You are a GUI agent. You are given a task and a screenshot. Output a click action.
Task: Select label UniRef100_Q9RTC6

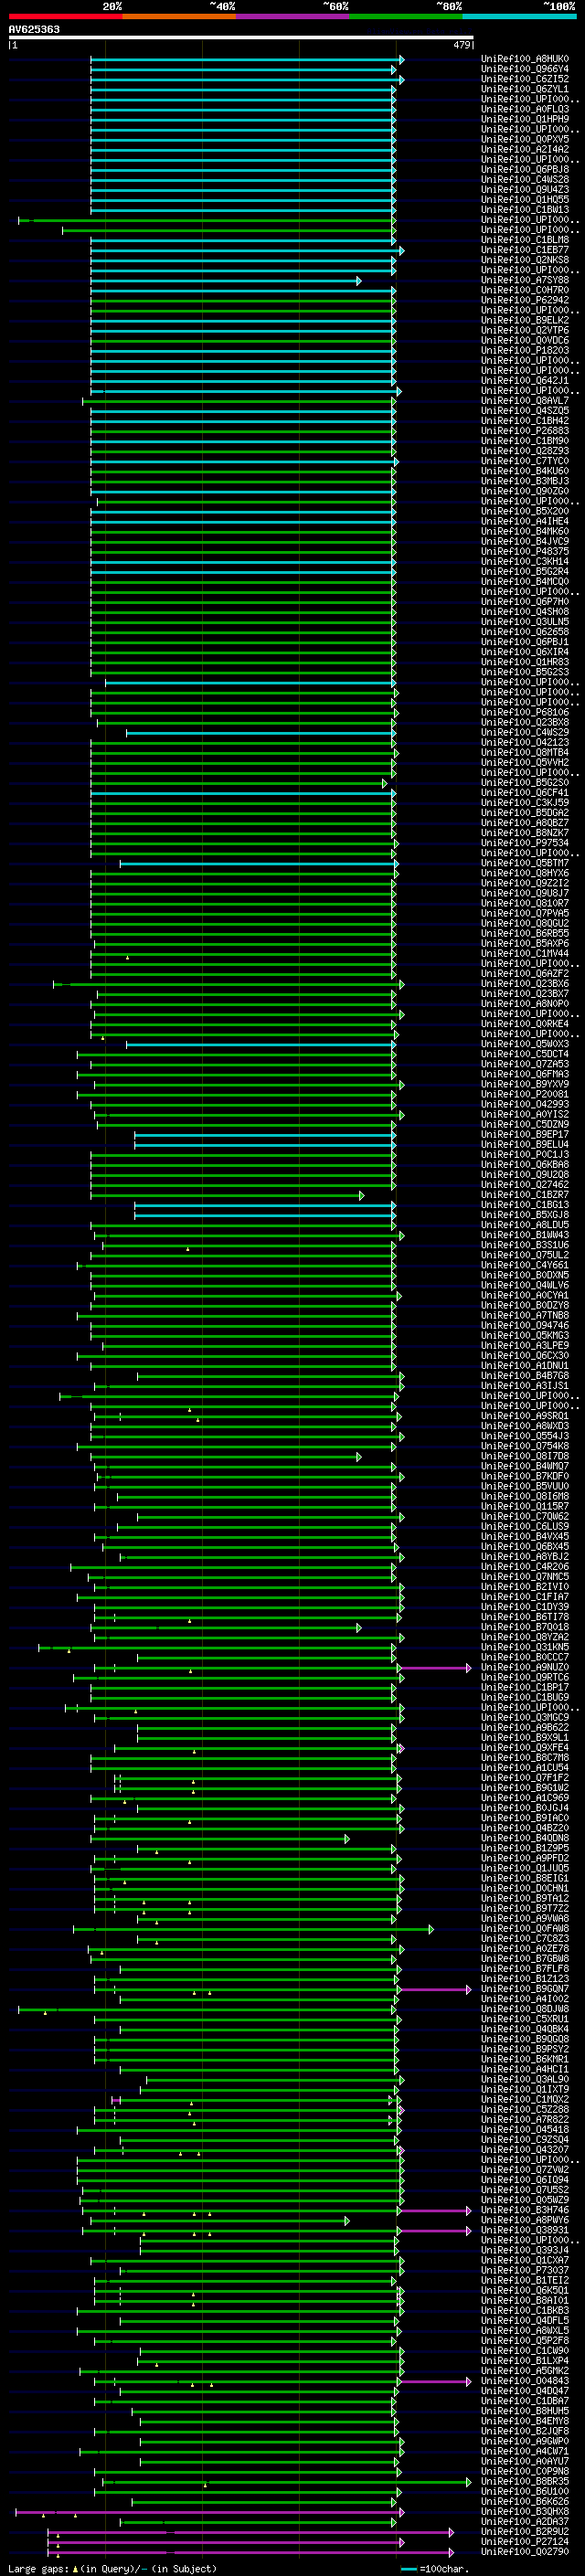tap(524, 1677)
